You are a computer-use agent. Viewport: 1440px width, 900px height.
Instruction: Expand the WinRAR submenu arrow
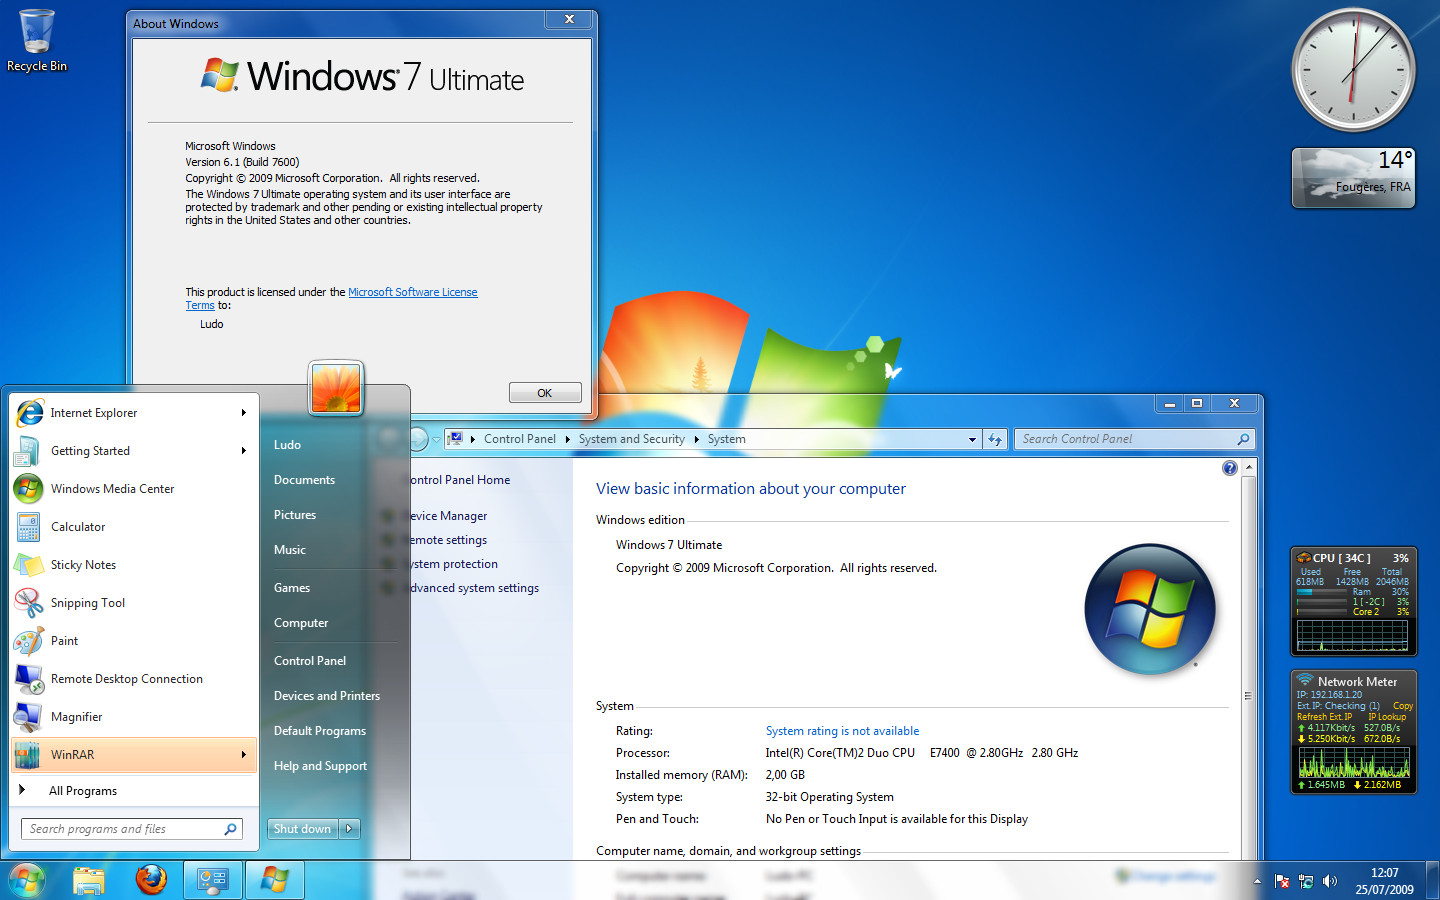coord(243,755)
